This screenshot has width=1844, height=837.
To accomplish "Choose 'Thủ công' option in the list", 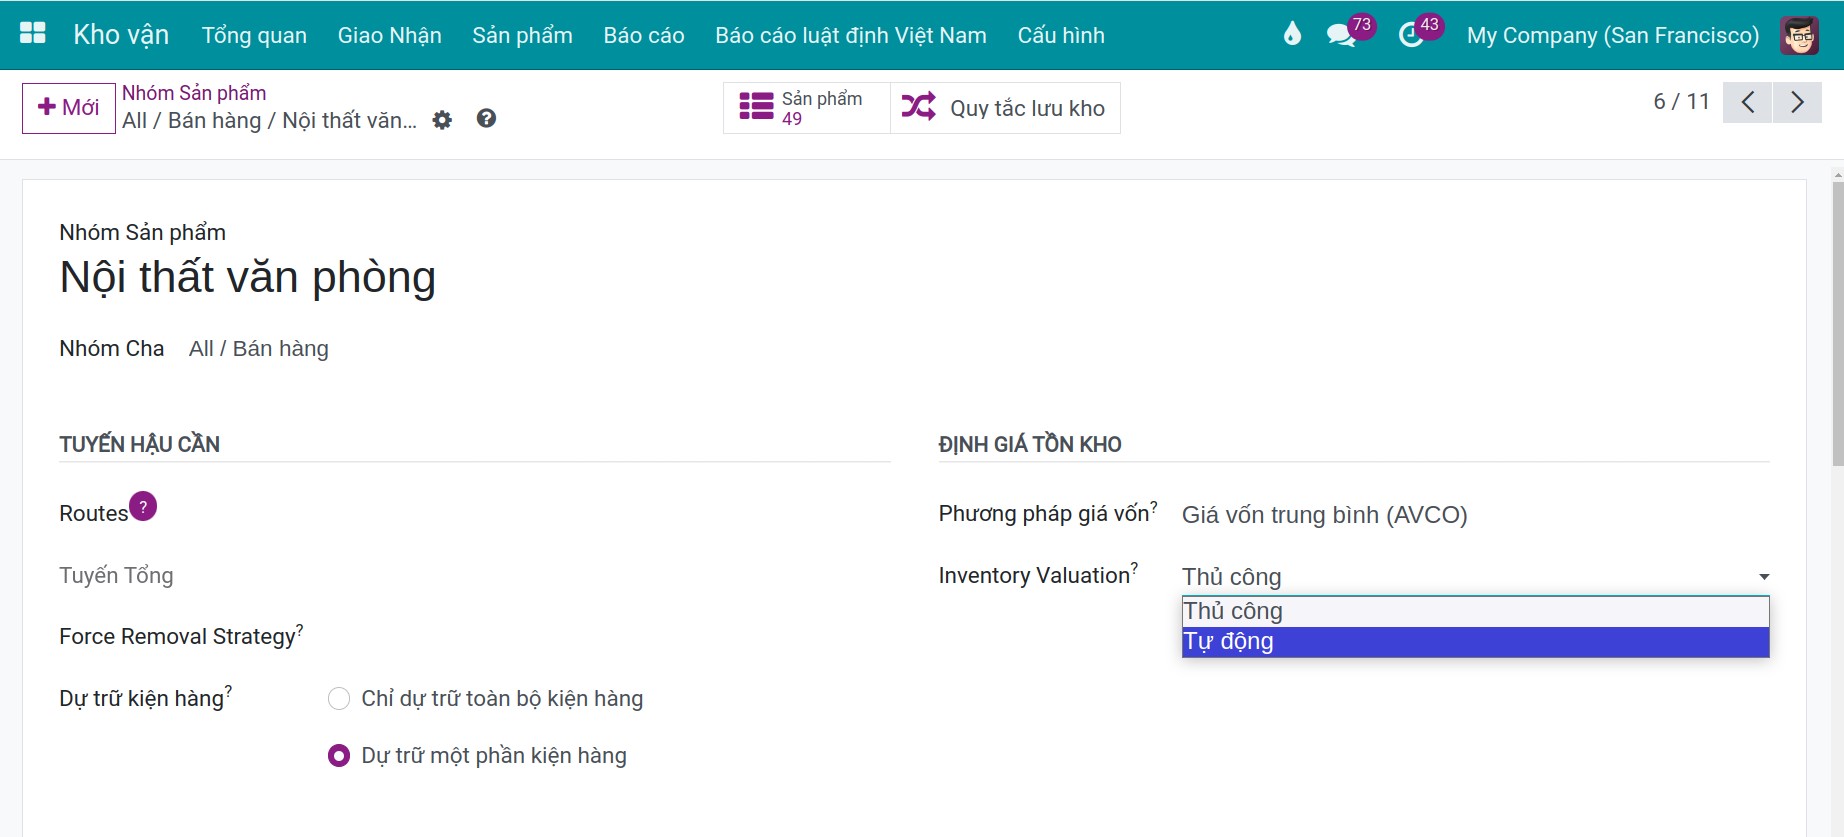I will (1476, 612).
